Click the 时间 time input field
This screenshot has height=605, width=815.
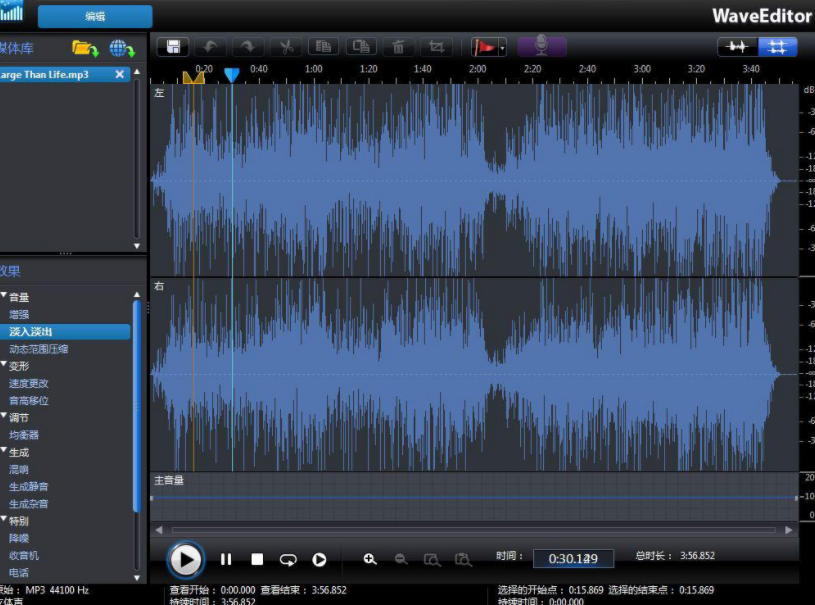click(x=573, y=559)
